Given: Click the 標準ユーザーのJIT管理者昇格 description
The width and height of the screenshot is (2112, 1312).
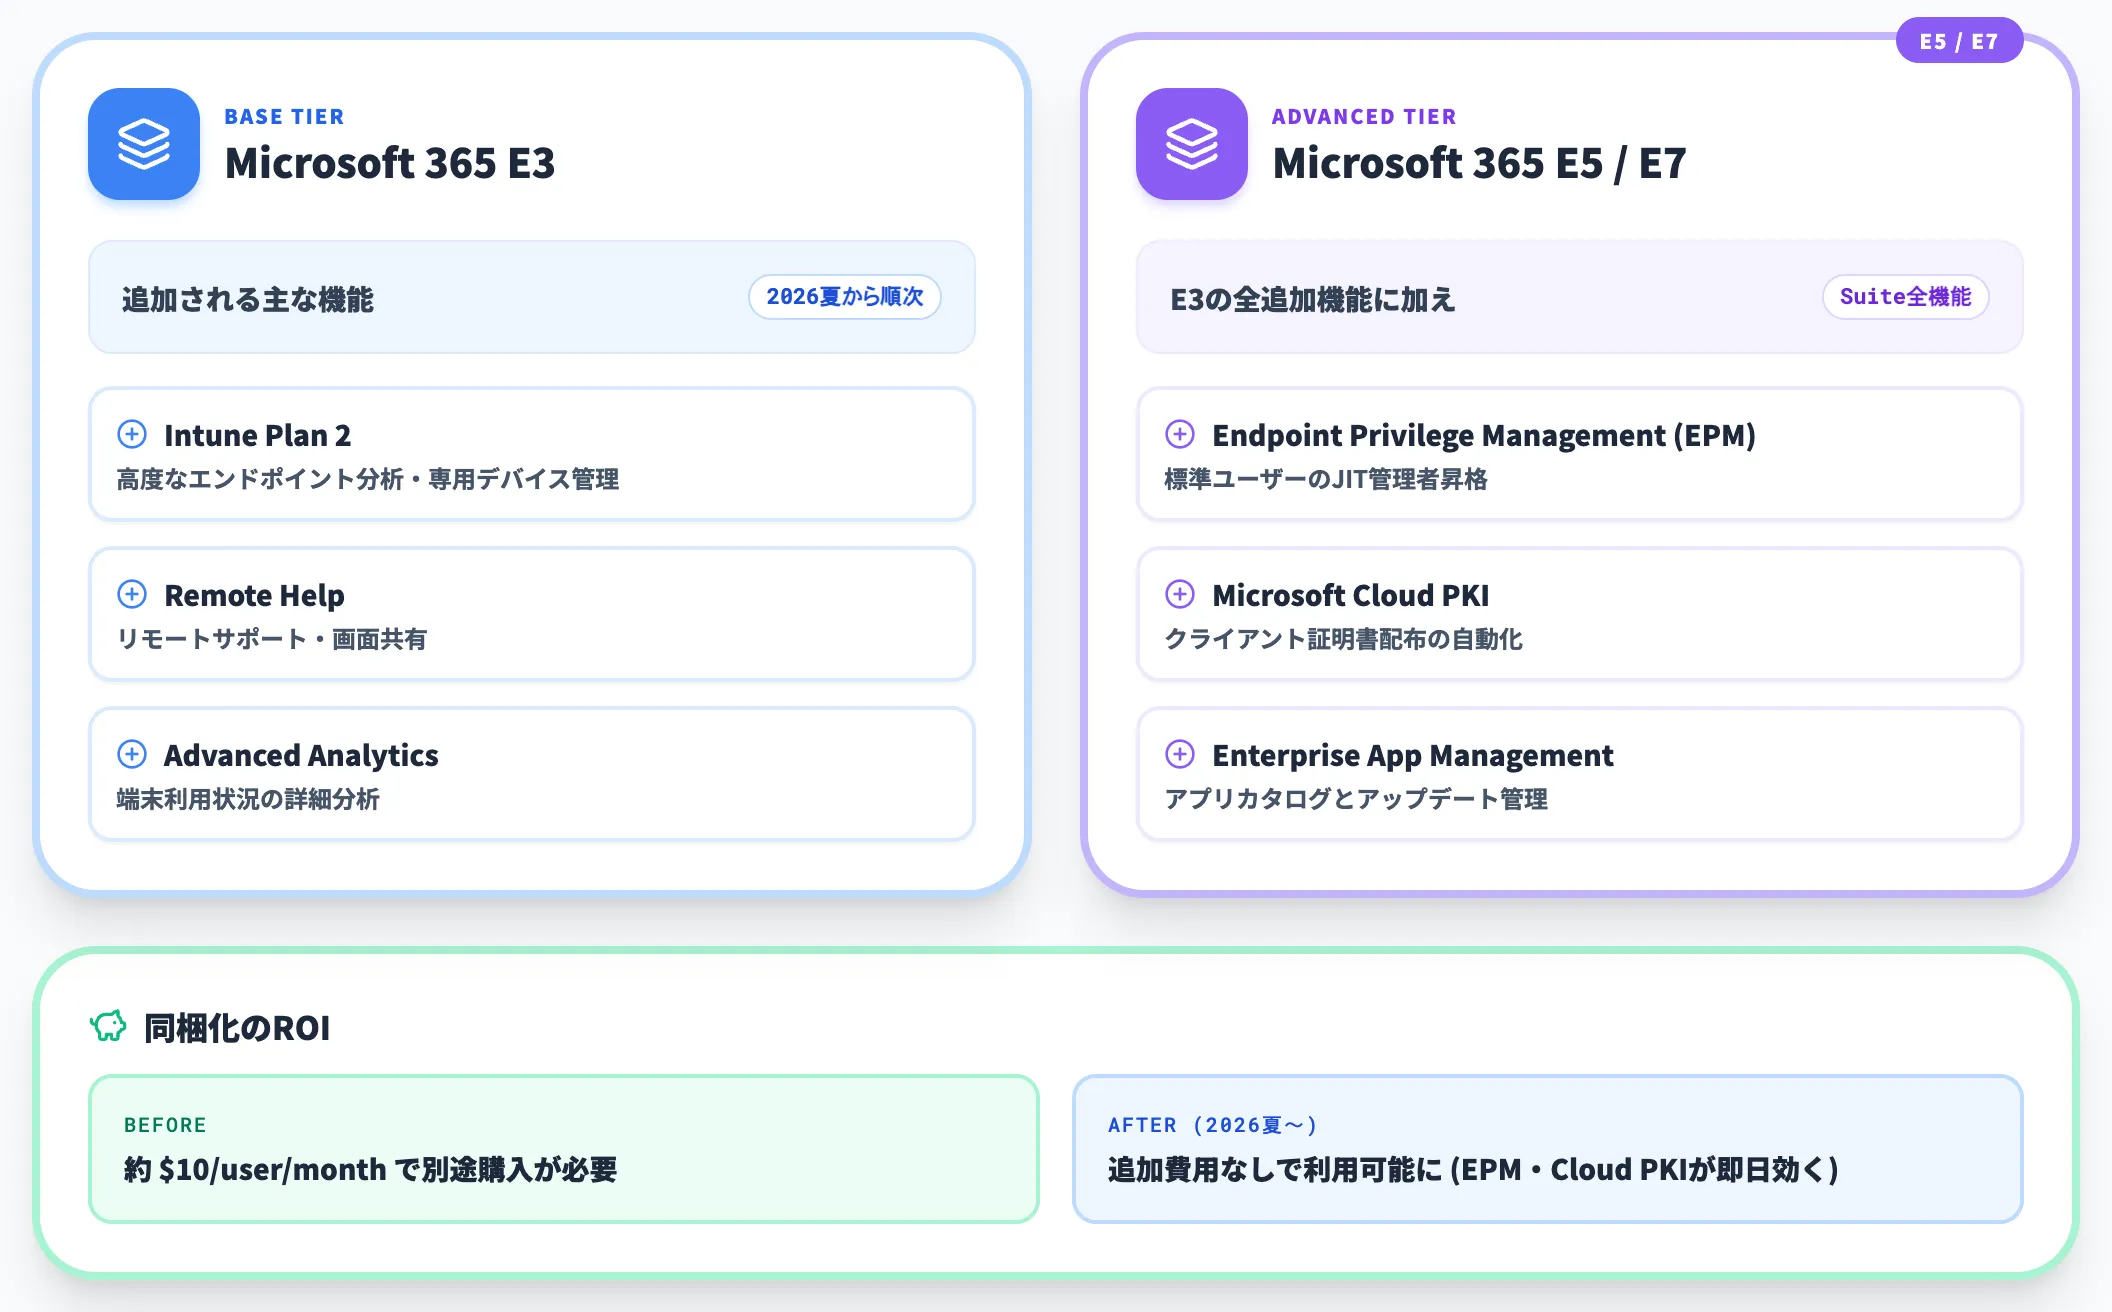Looking at the screenshot, I should [x=1326, y=480].
